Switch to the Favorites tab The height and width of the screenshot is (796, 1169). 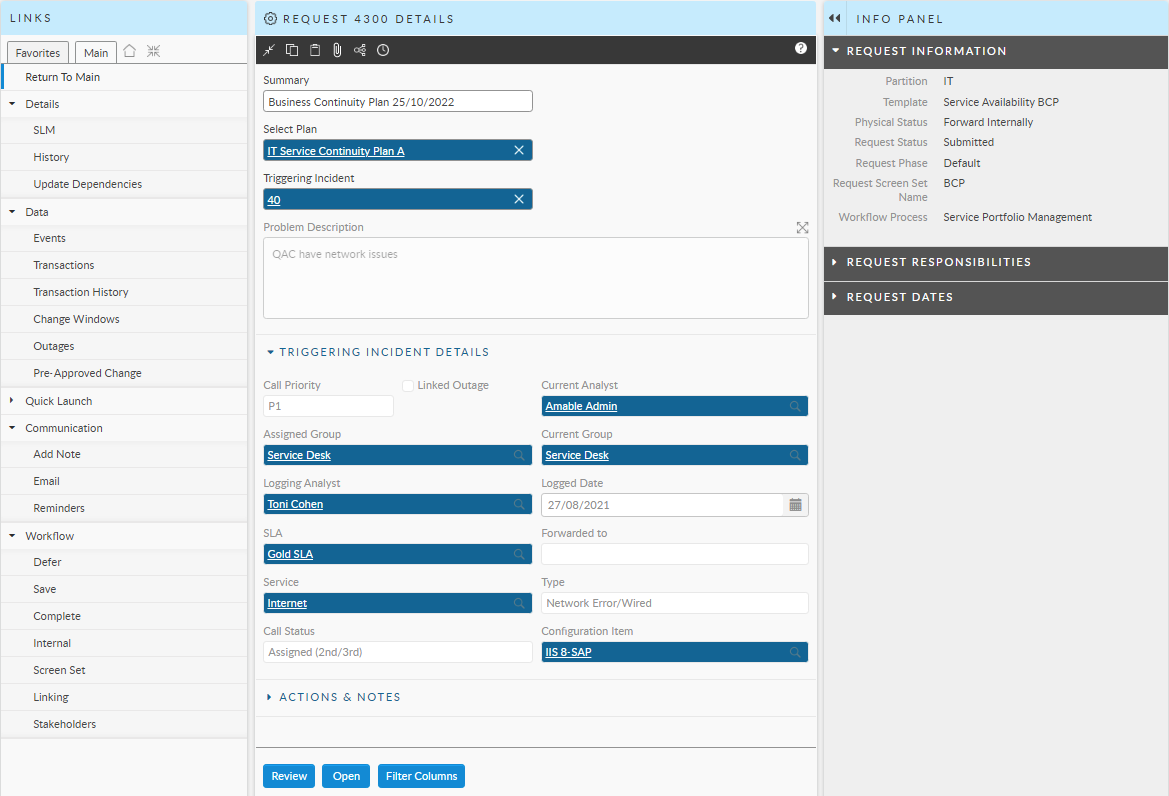tap(38, 53)
